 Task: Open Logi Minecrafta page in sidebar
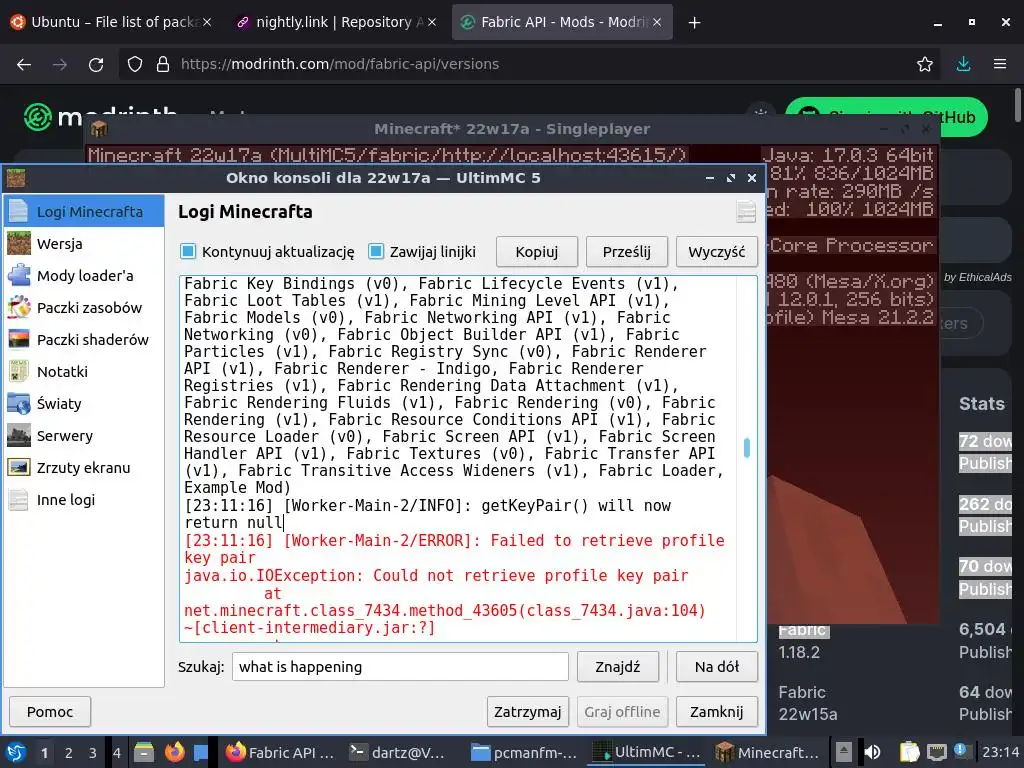pyautogui.click(x=84, y=212)
